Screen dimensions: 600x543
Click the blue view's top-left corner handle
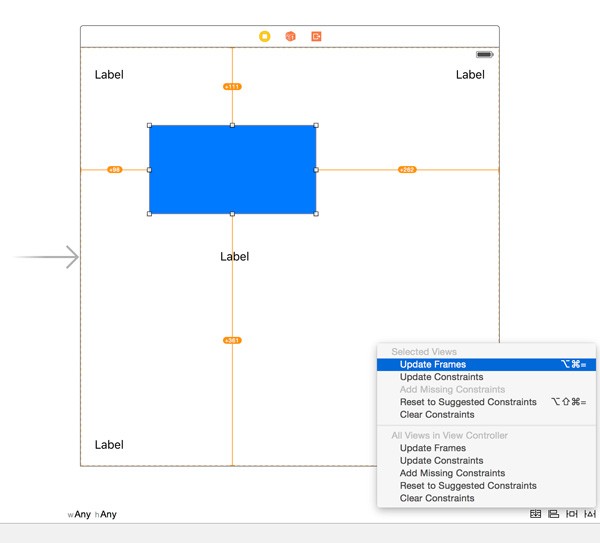point(149,125)
